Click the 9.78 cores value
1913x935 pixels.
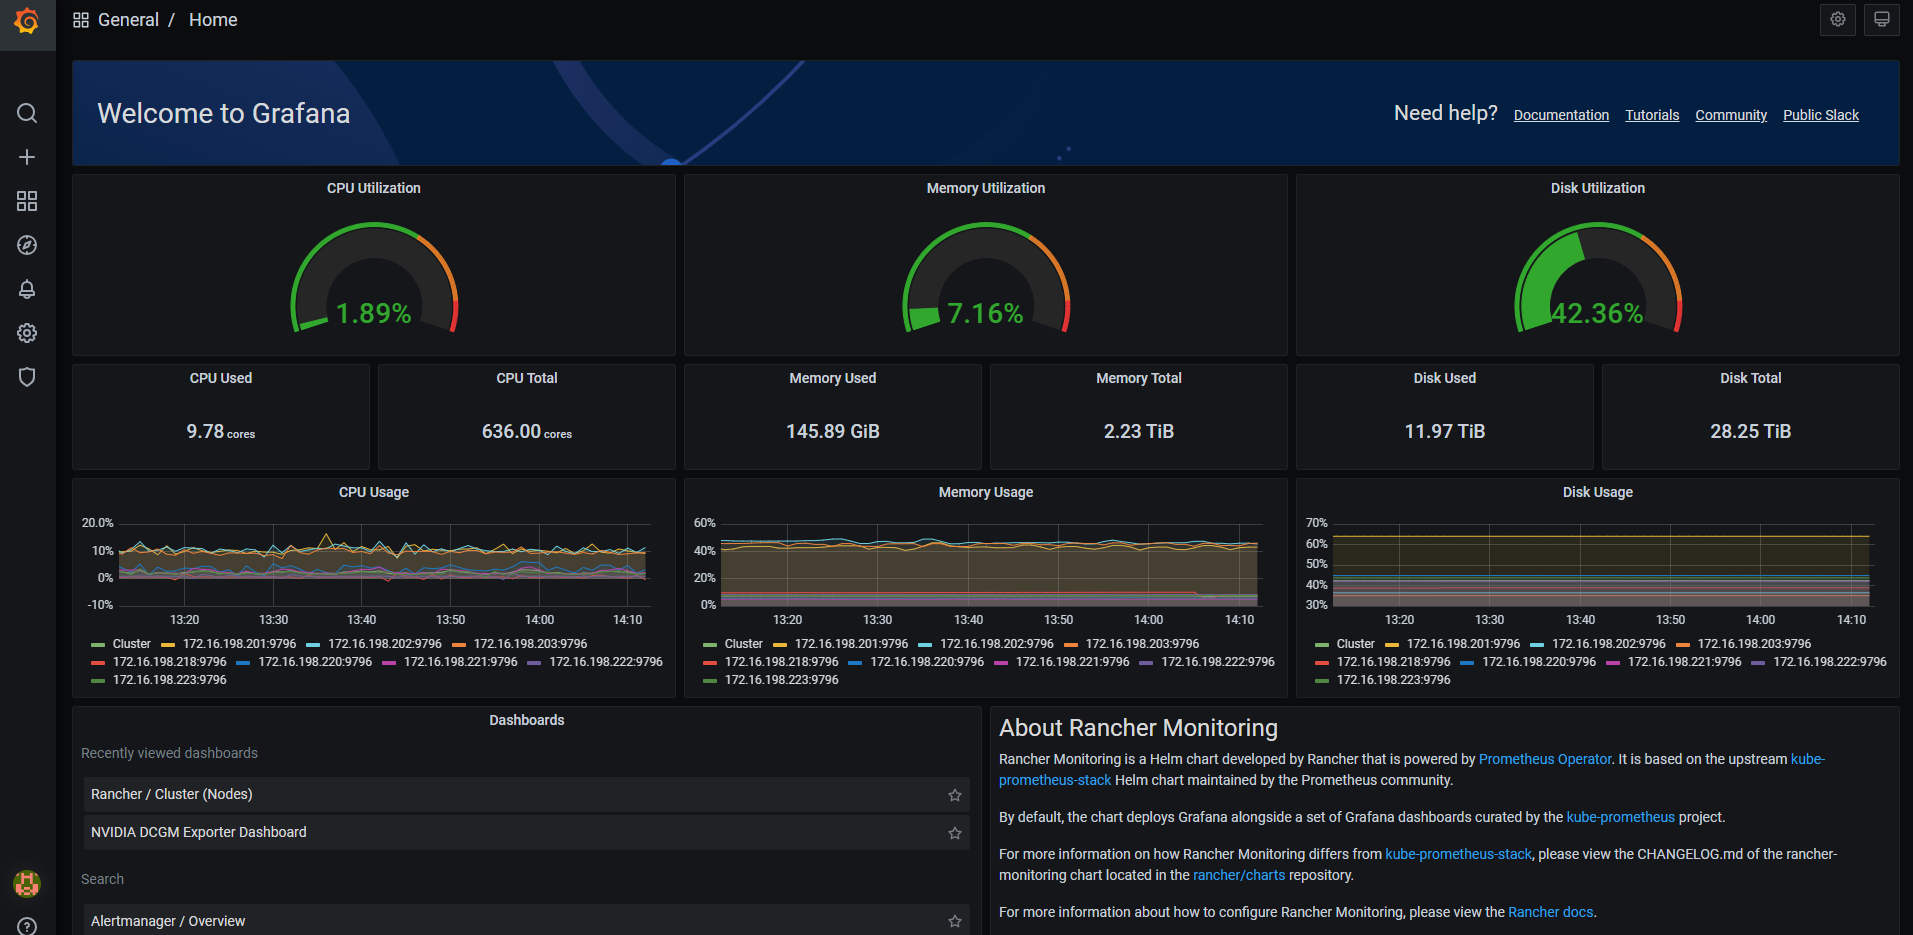pos(221,431)
